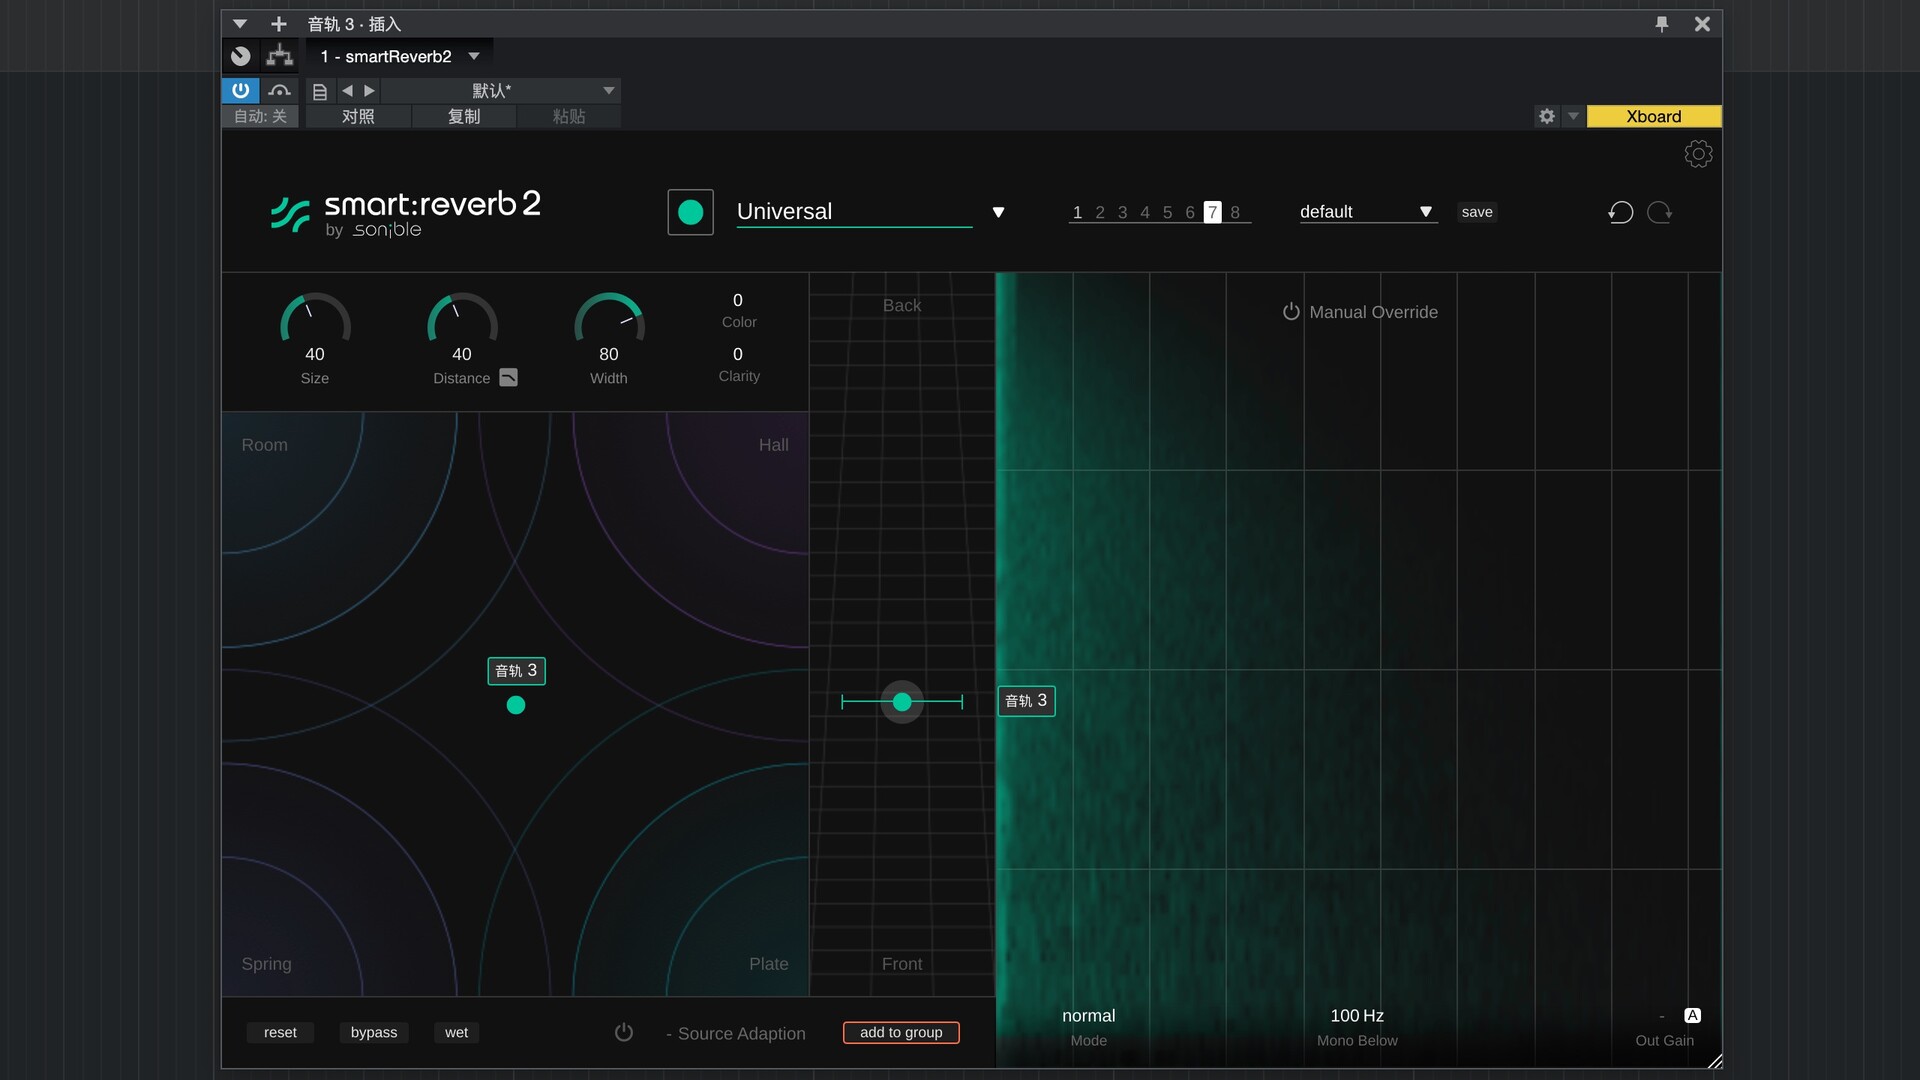Toggle the Source Adaption power icon
The width and height of the screenshot is (1920, 1080).
pos(624,1032)
